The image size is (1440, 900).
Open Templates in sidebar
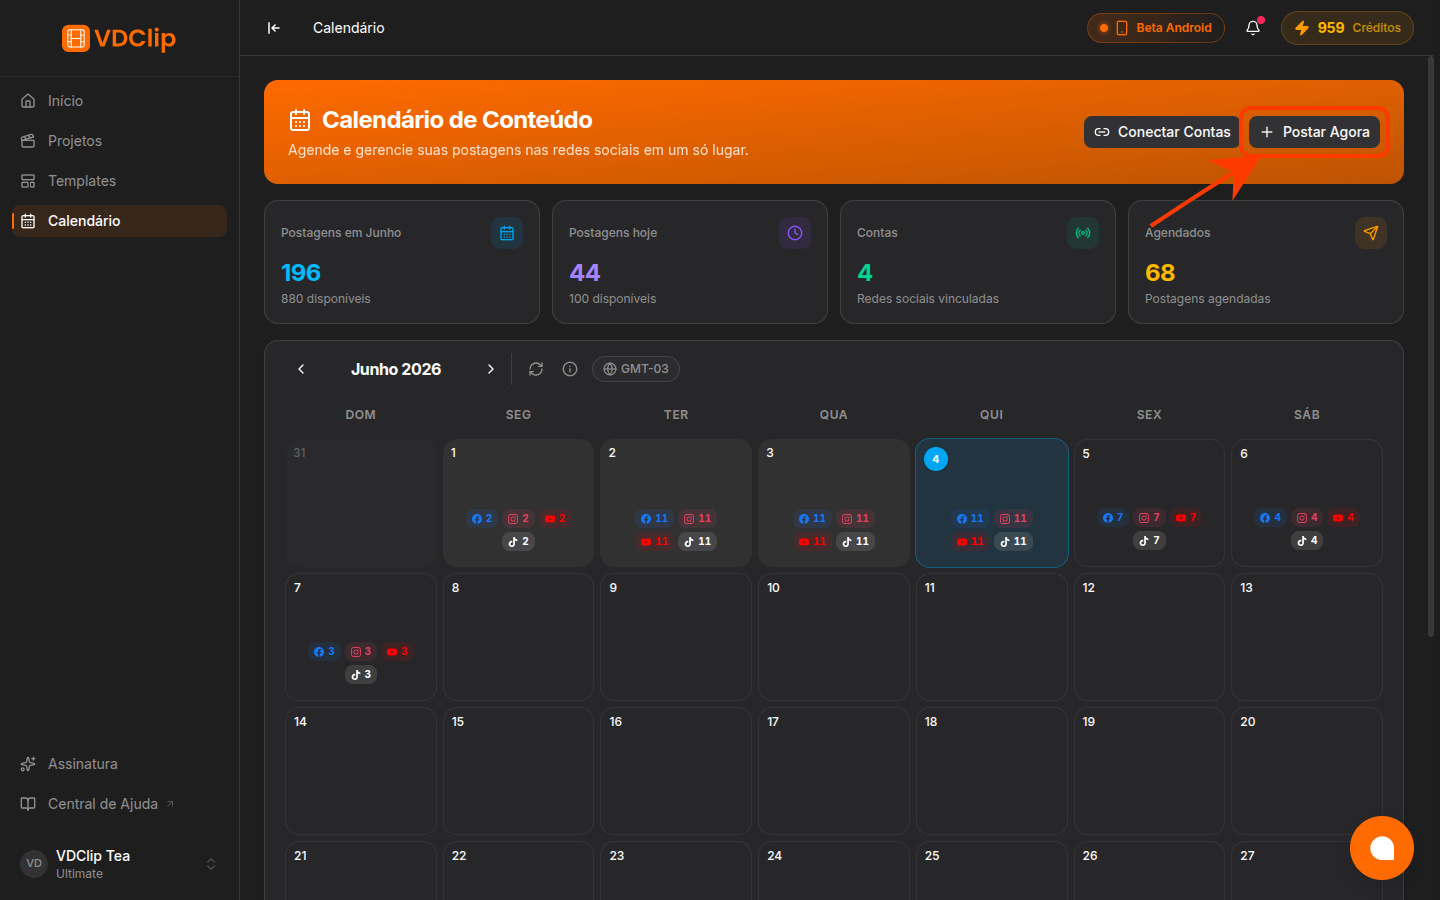[120, 181]
